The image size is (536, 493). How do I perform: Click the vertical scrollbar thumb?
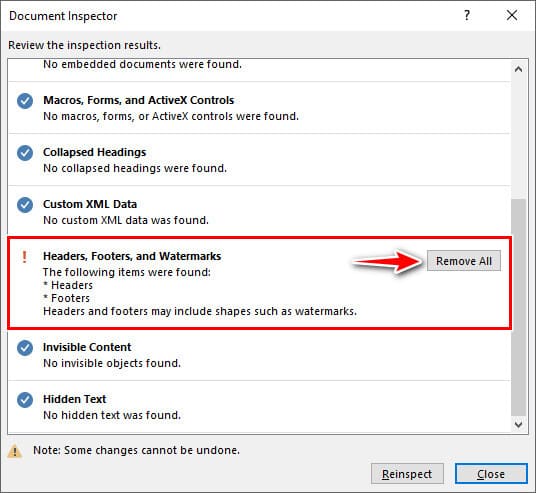[x=519, y=308]
